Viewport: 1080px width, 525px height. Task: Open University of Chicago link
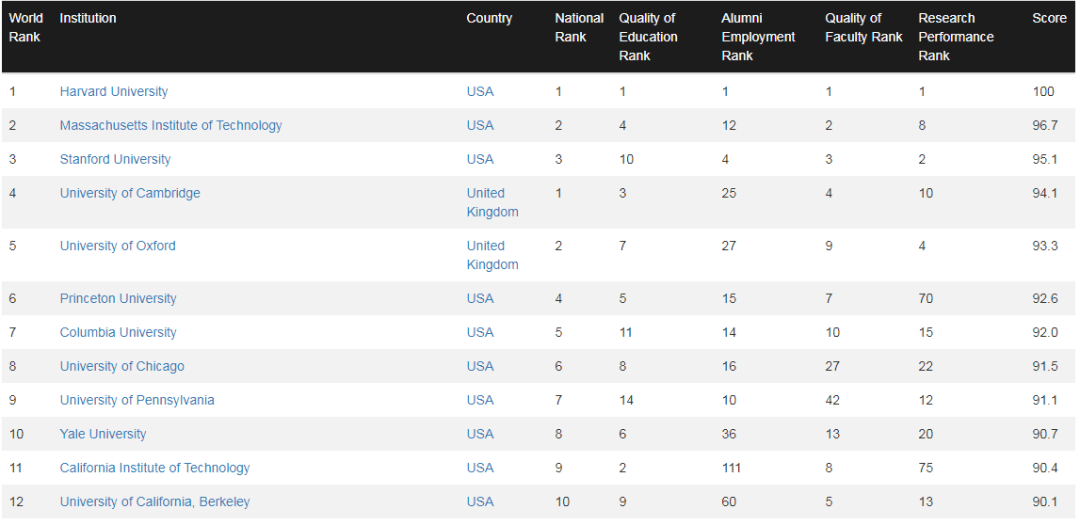(122, 366)
